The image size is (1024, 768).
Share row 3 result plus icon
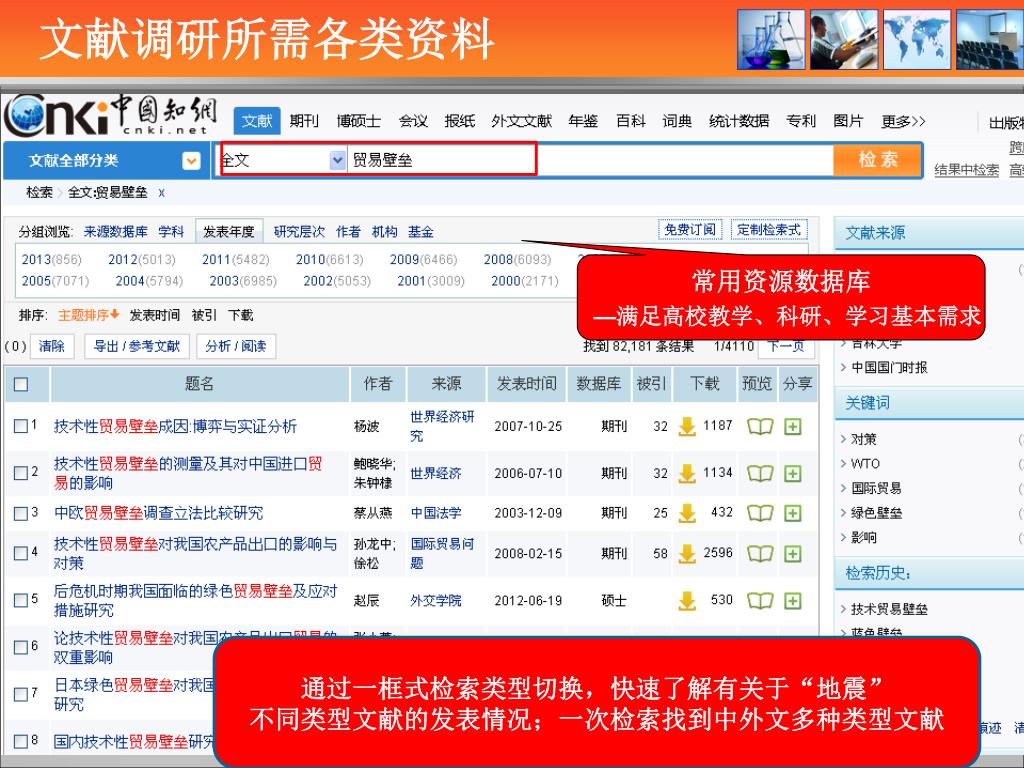click(x=792, y=514)
